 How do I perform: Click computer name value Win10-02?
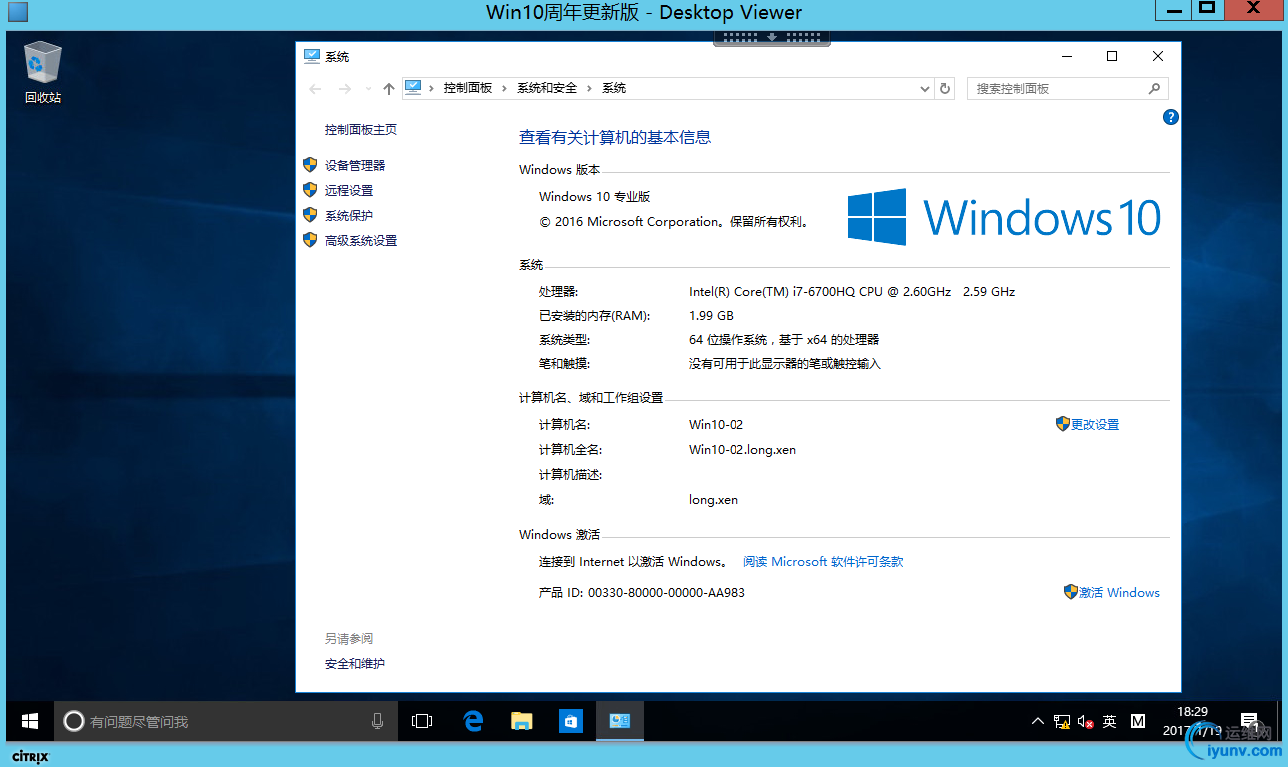click(716, 425)
